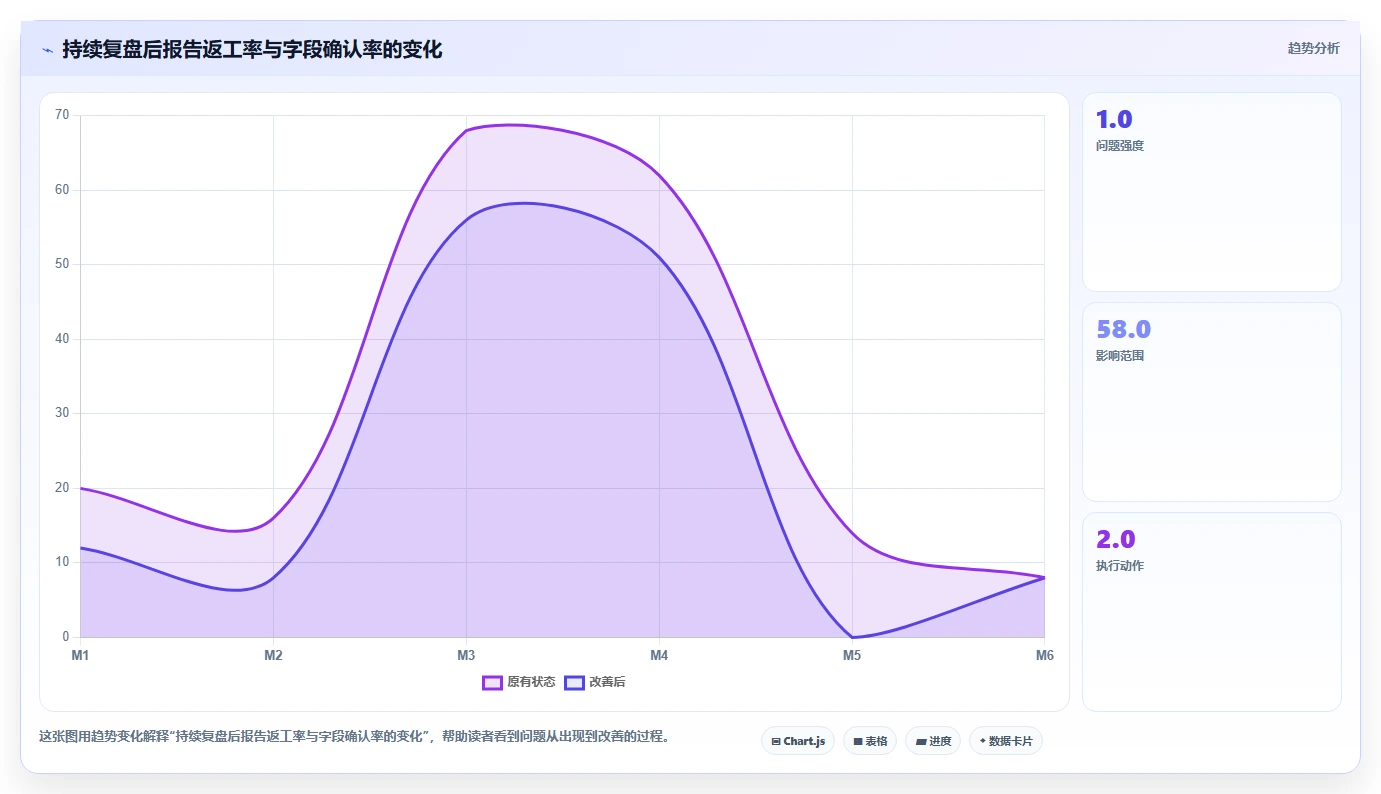Click the M3 x-axis label

click(x=466, y=655)
